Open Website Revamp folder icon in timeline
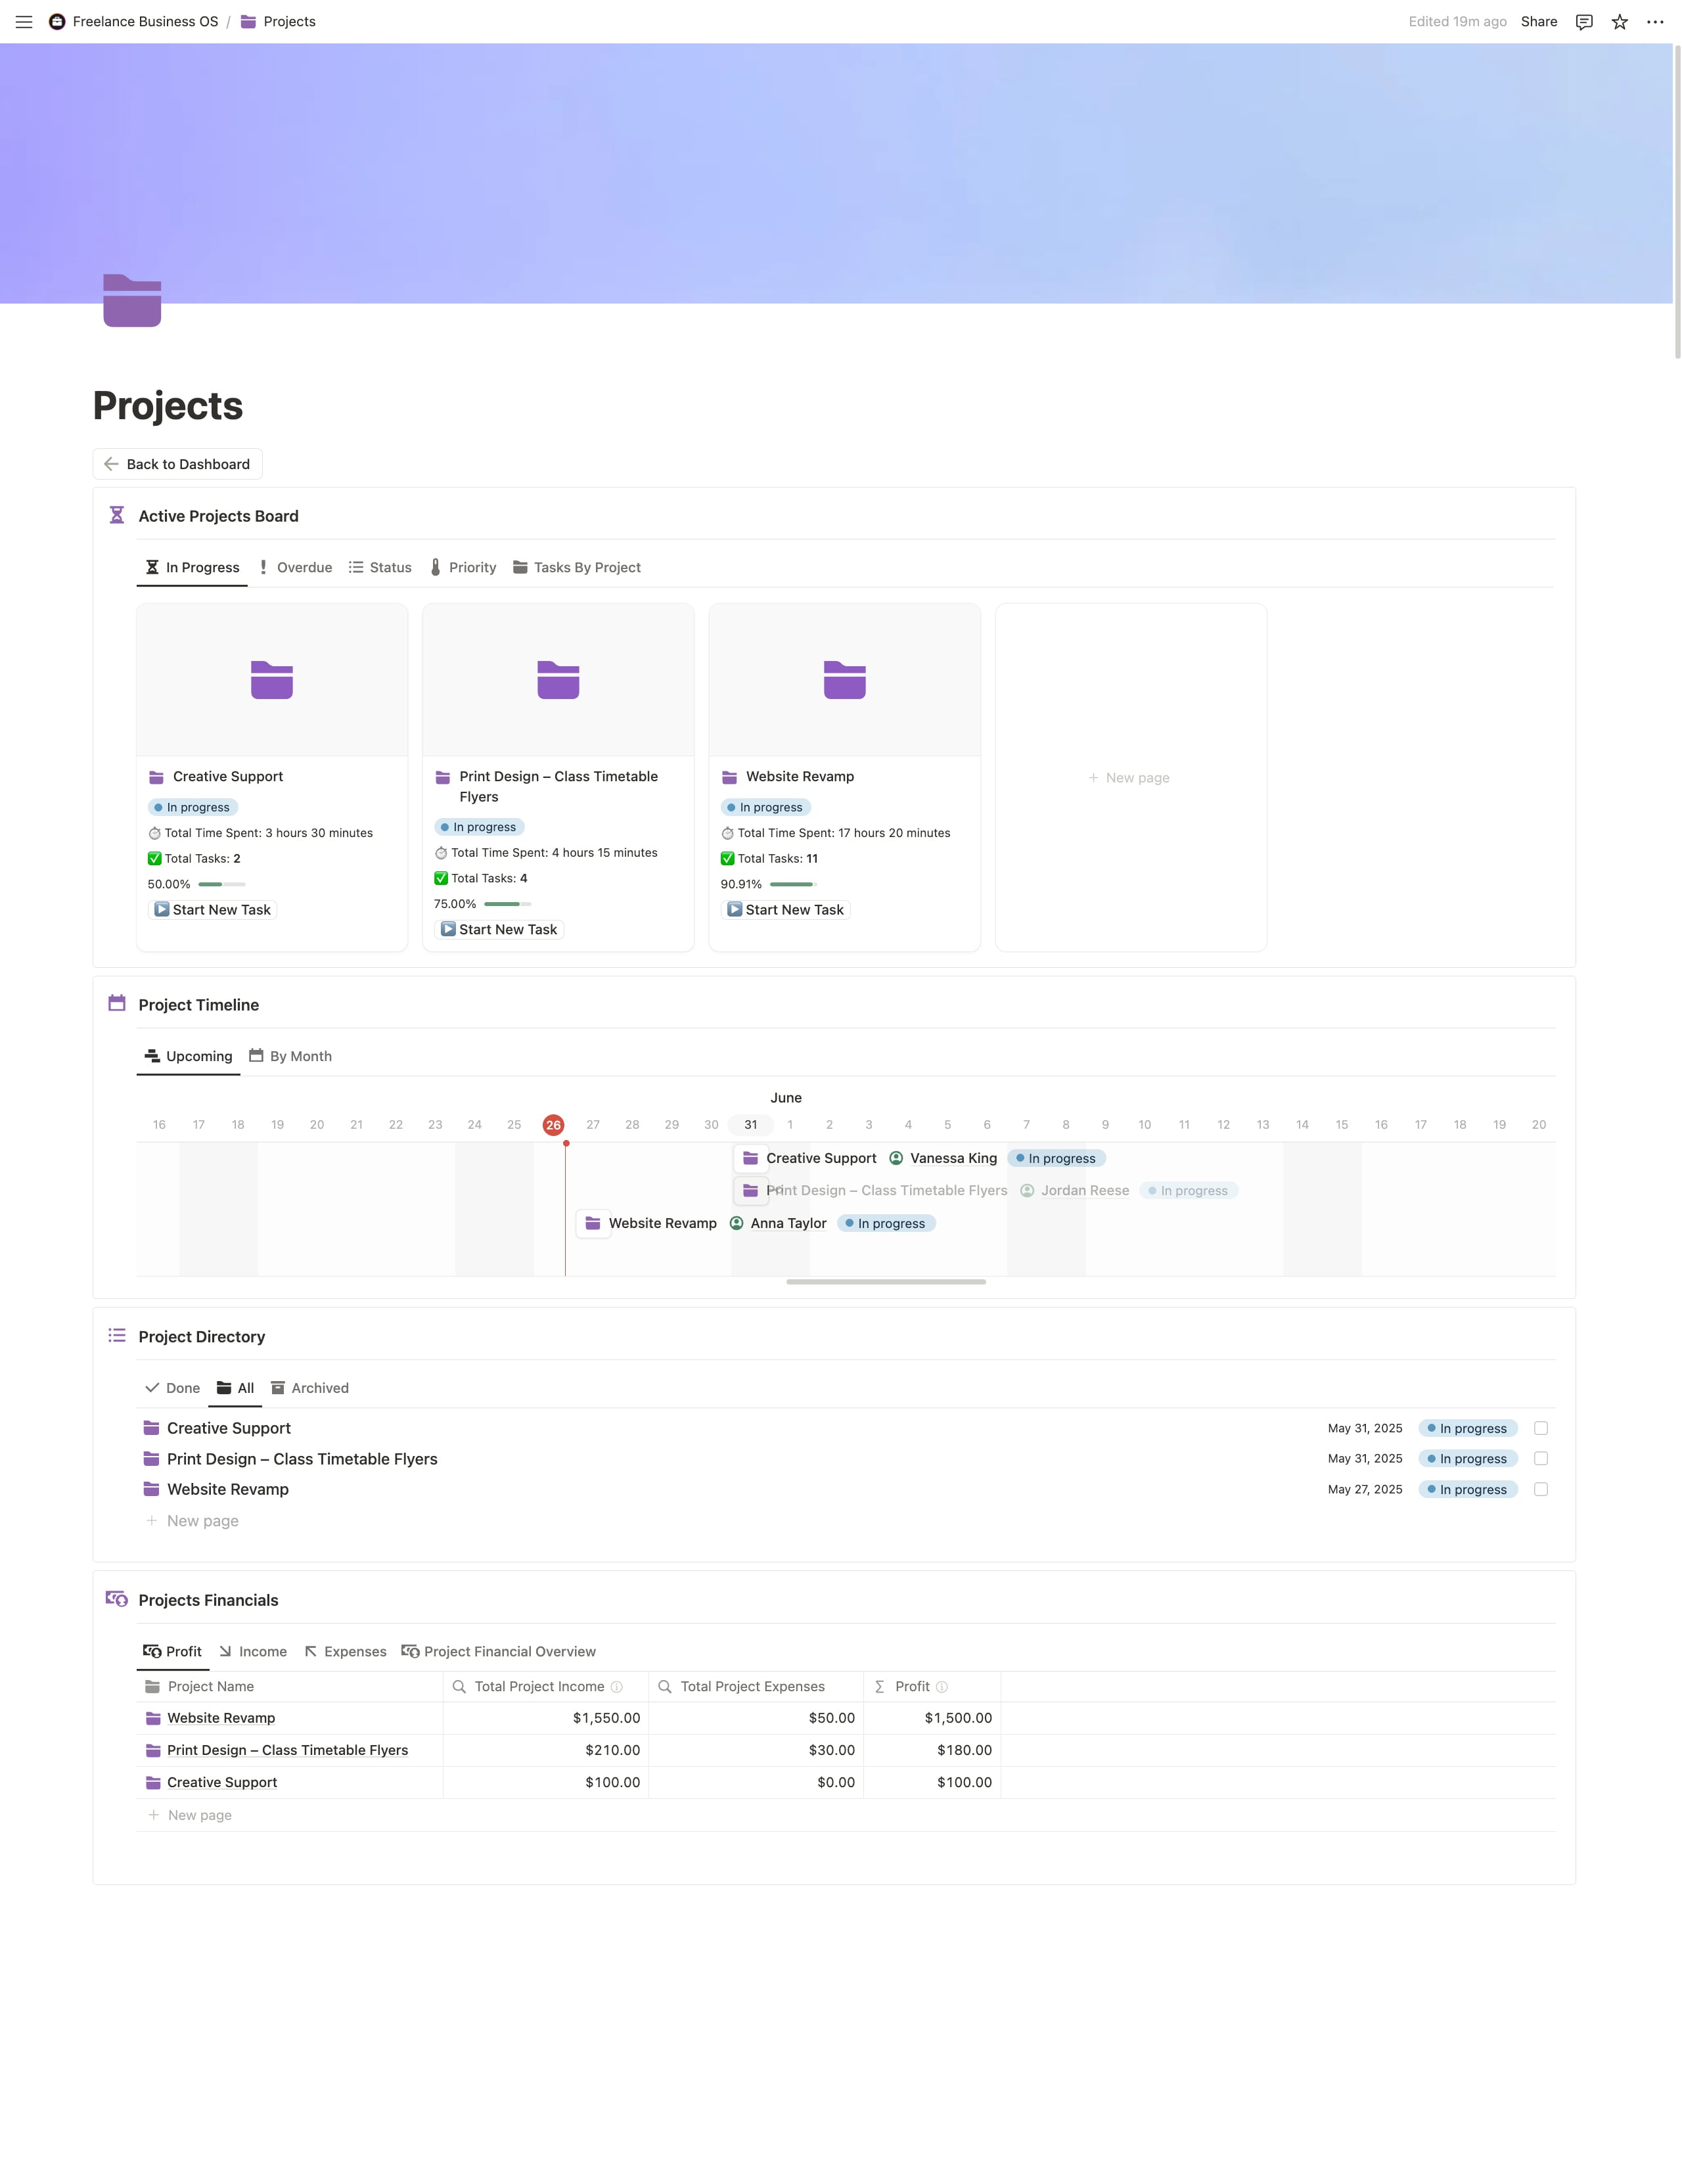The height and width of the screenshot is (2184, 1682). pos(593,1223)
